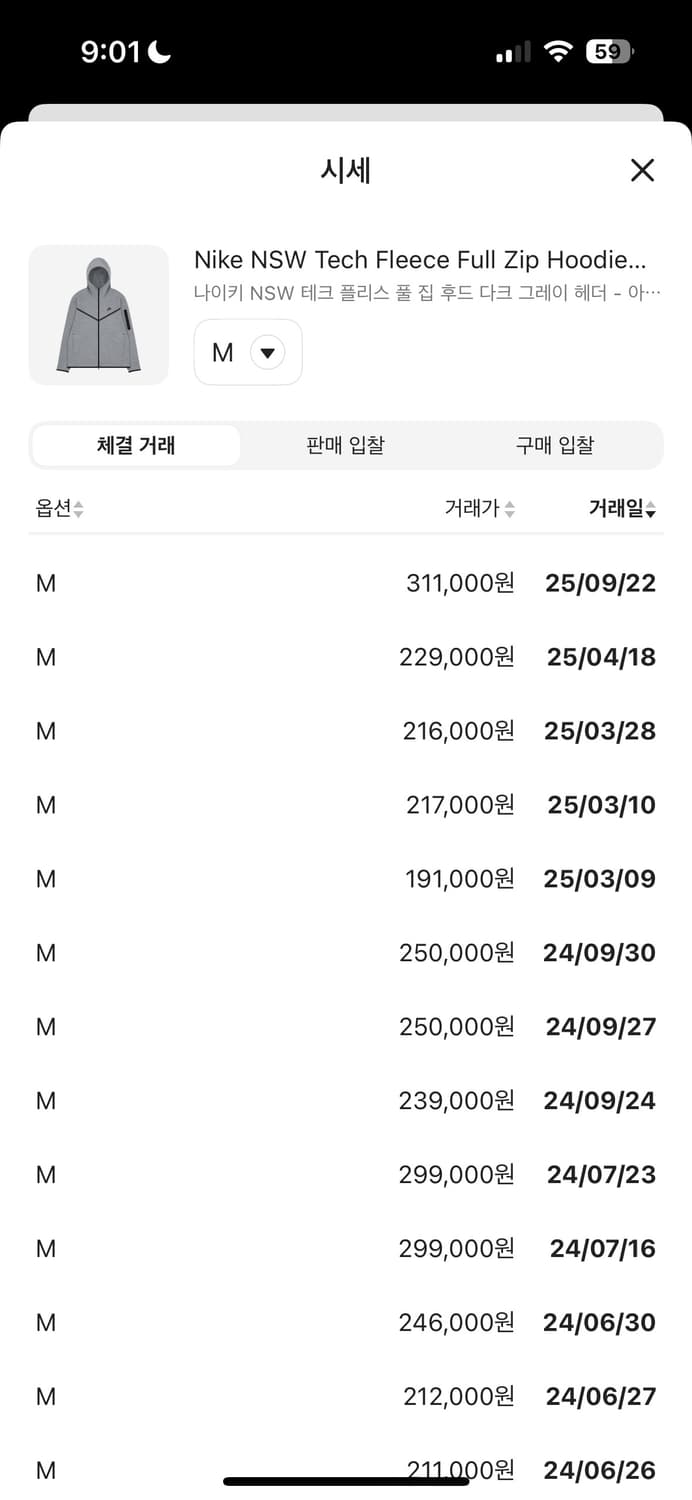This screenshot has width=692, height=1500.
Task: Tap the 239,000원 transaction price
Action: coord(457,1102)
